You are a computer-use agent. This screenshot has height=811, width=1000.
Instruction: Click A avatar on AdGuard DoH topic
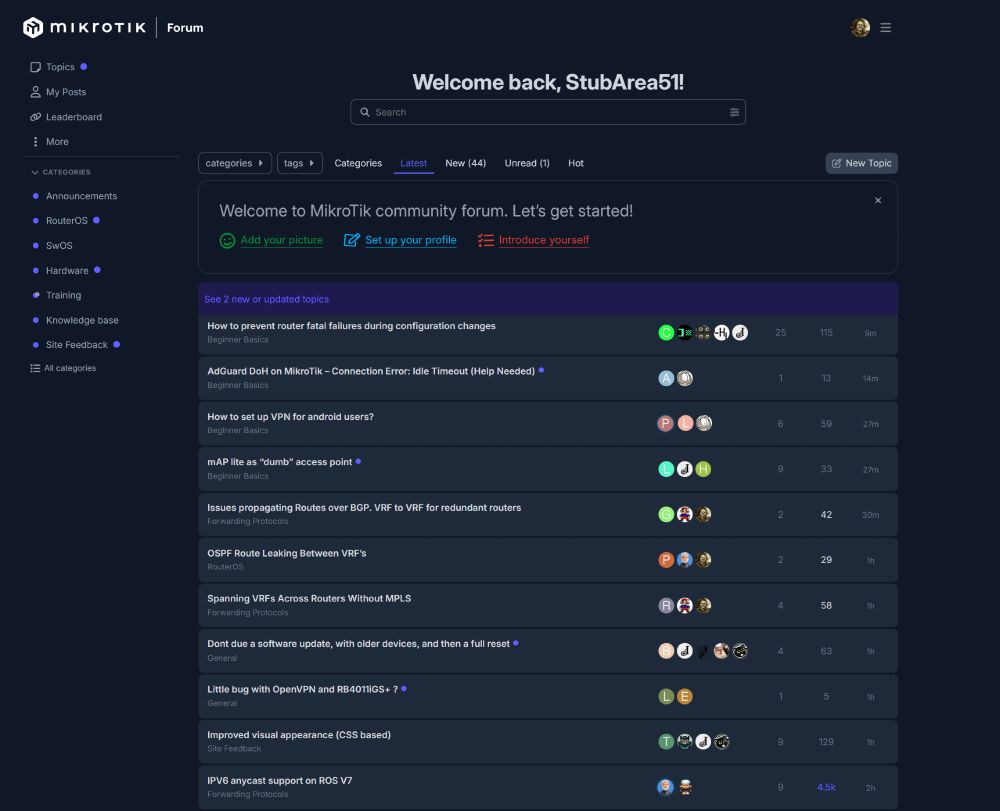point(666,378)
